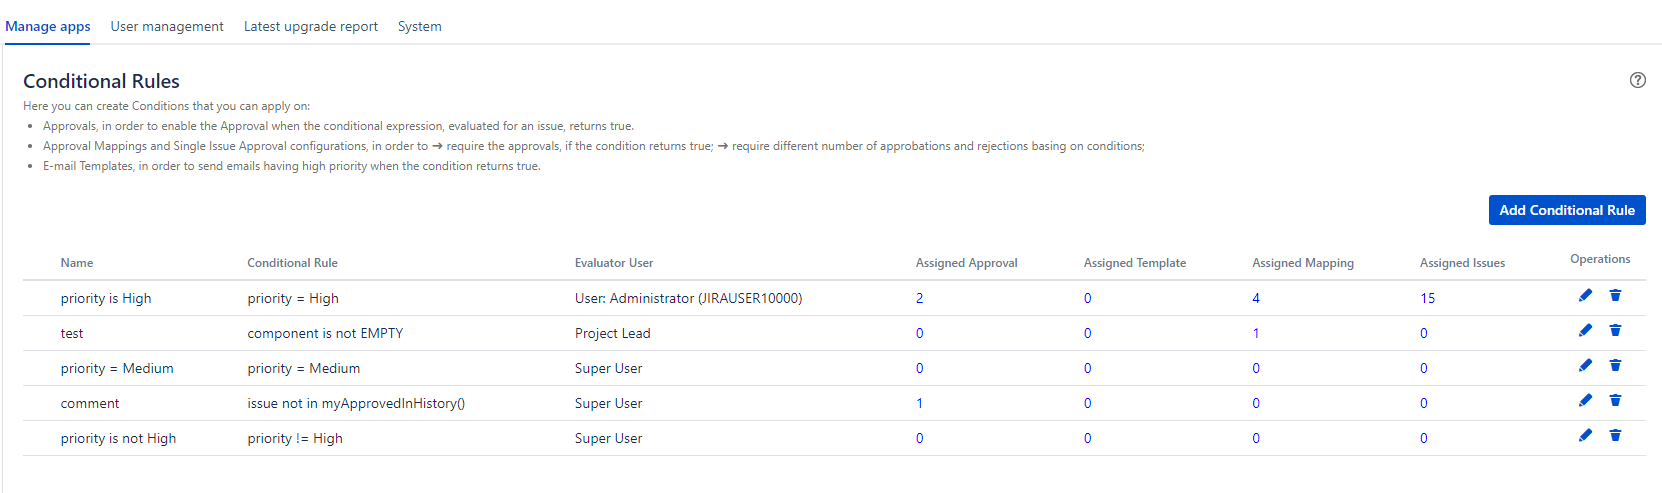Delete the 'comment' conditional rule
The height and width of the screenshot is (493, 1662).
tap(1615, 400)
